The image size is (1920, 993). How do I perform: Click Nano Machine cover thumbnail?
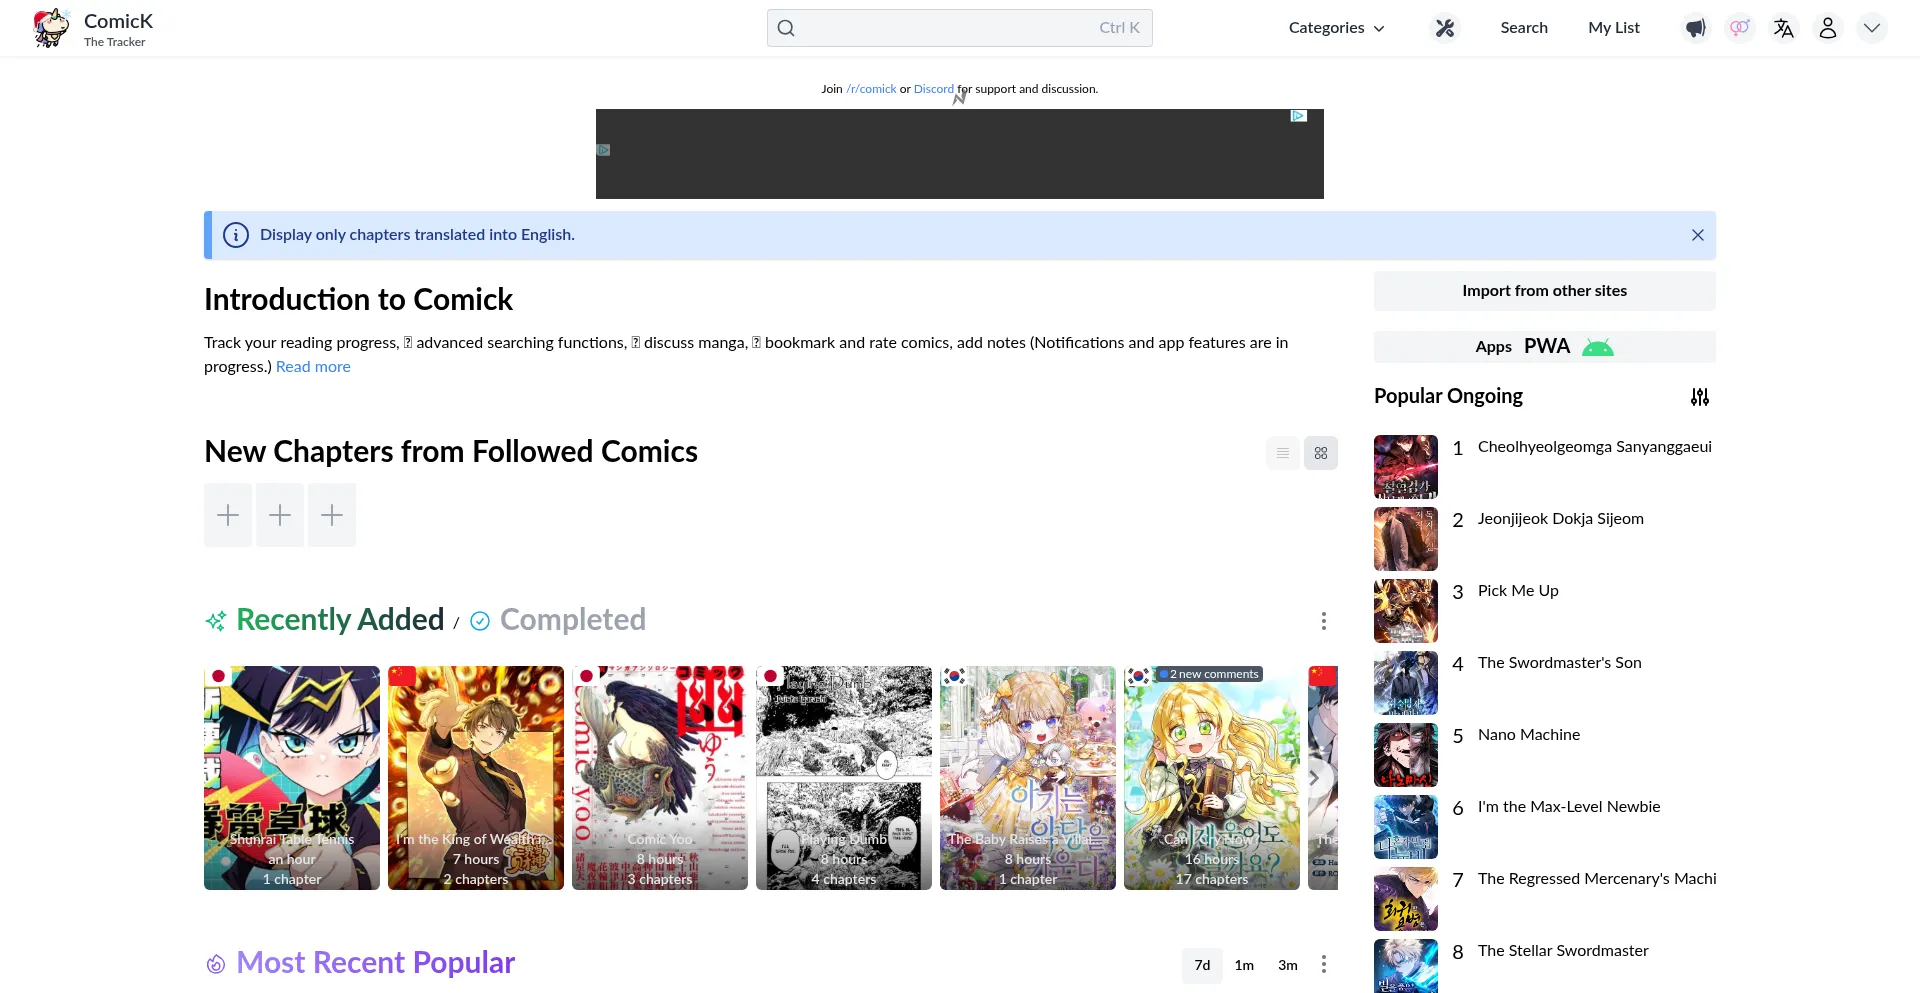(1406, 755)
